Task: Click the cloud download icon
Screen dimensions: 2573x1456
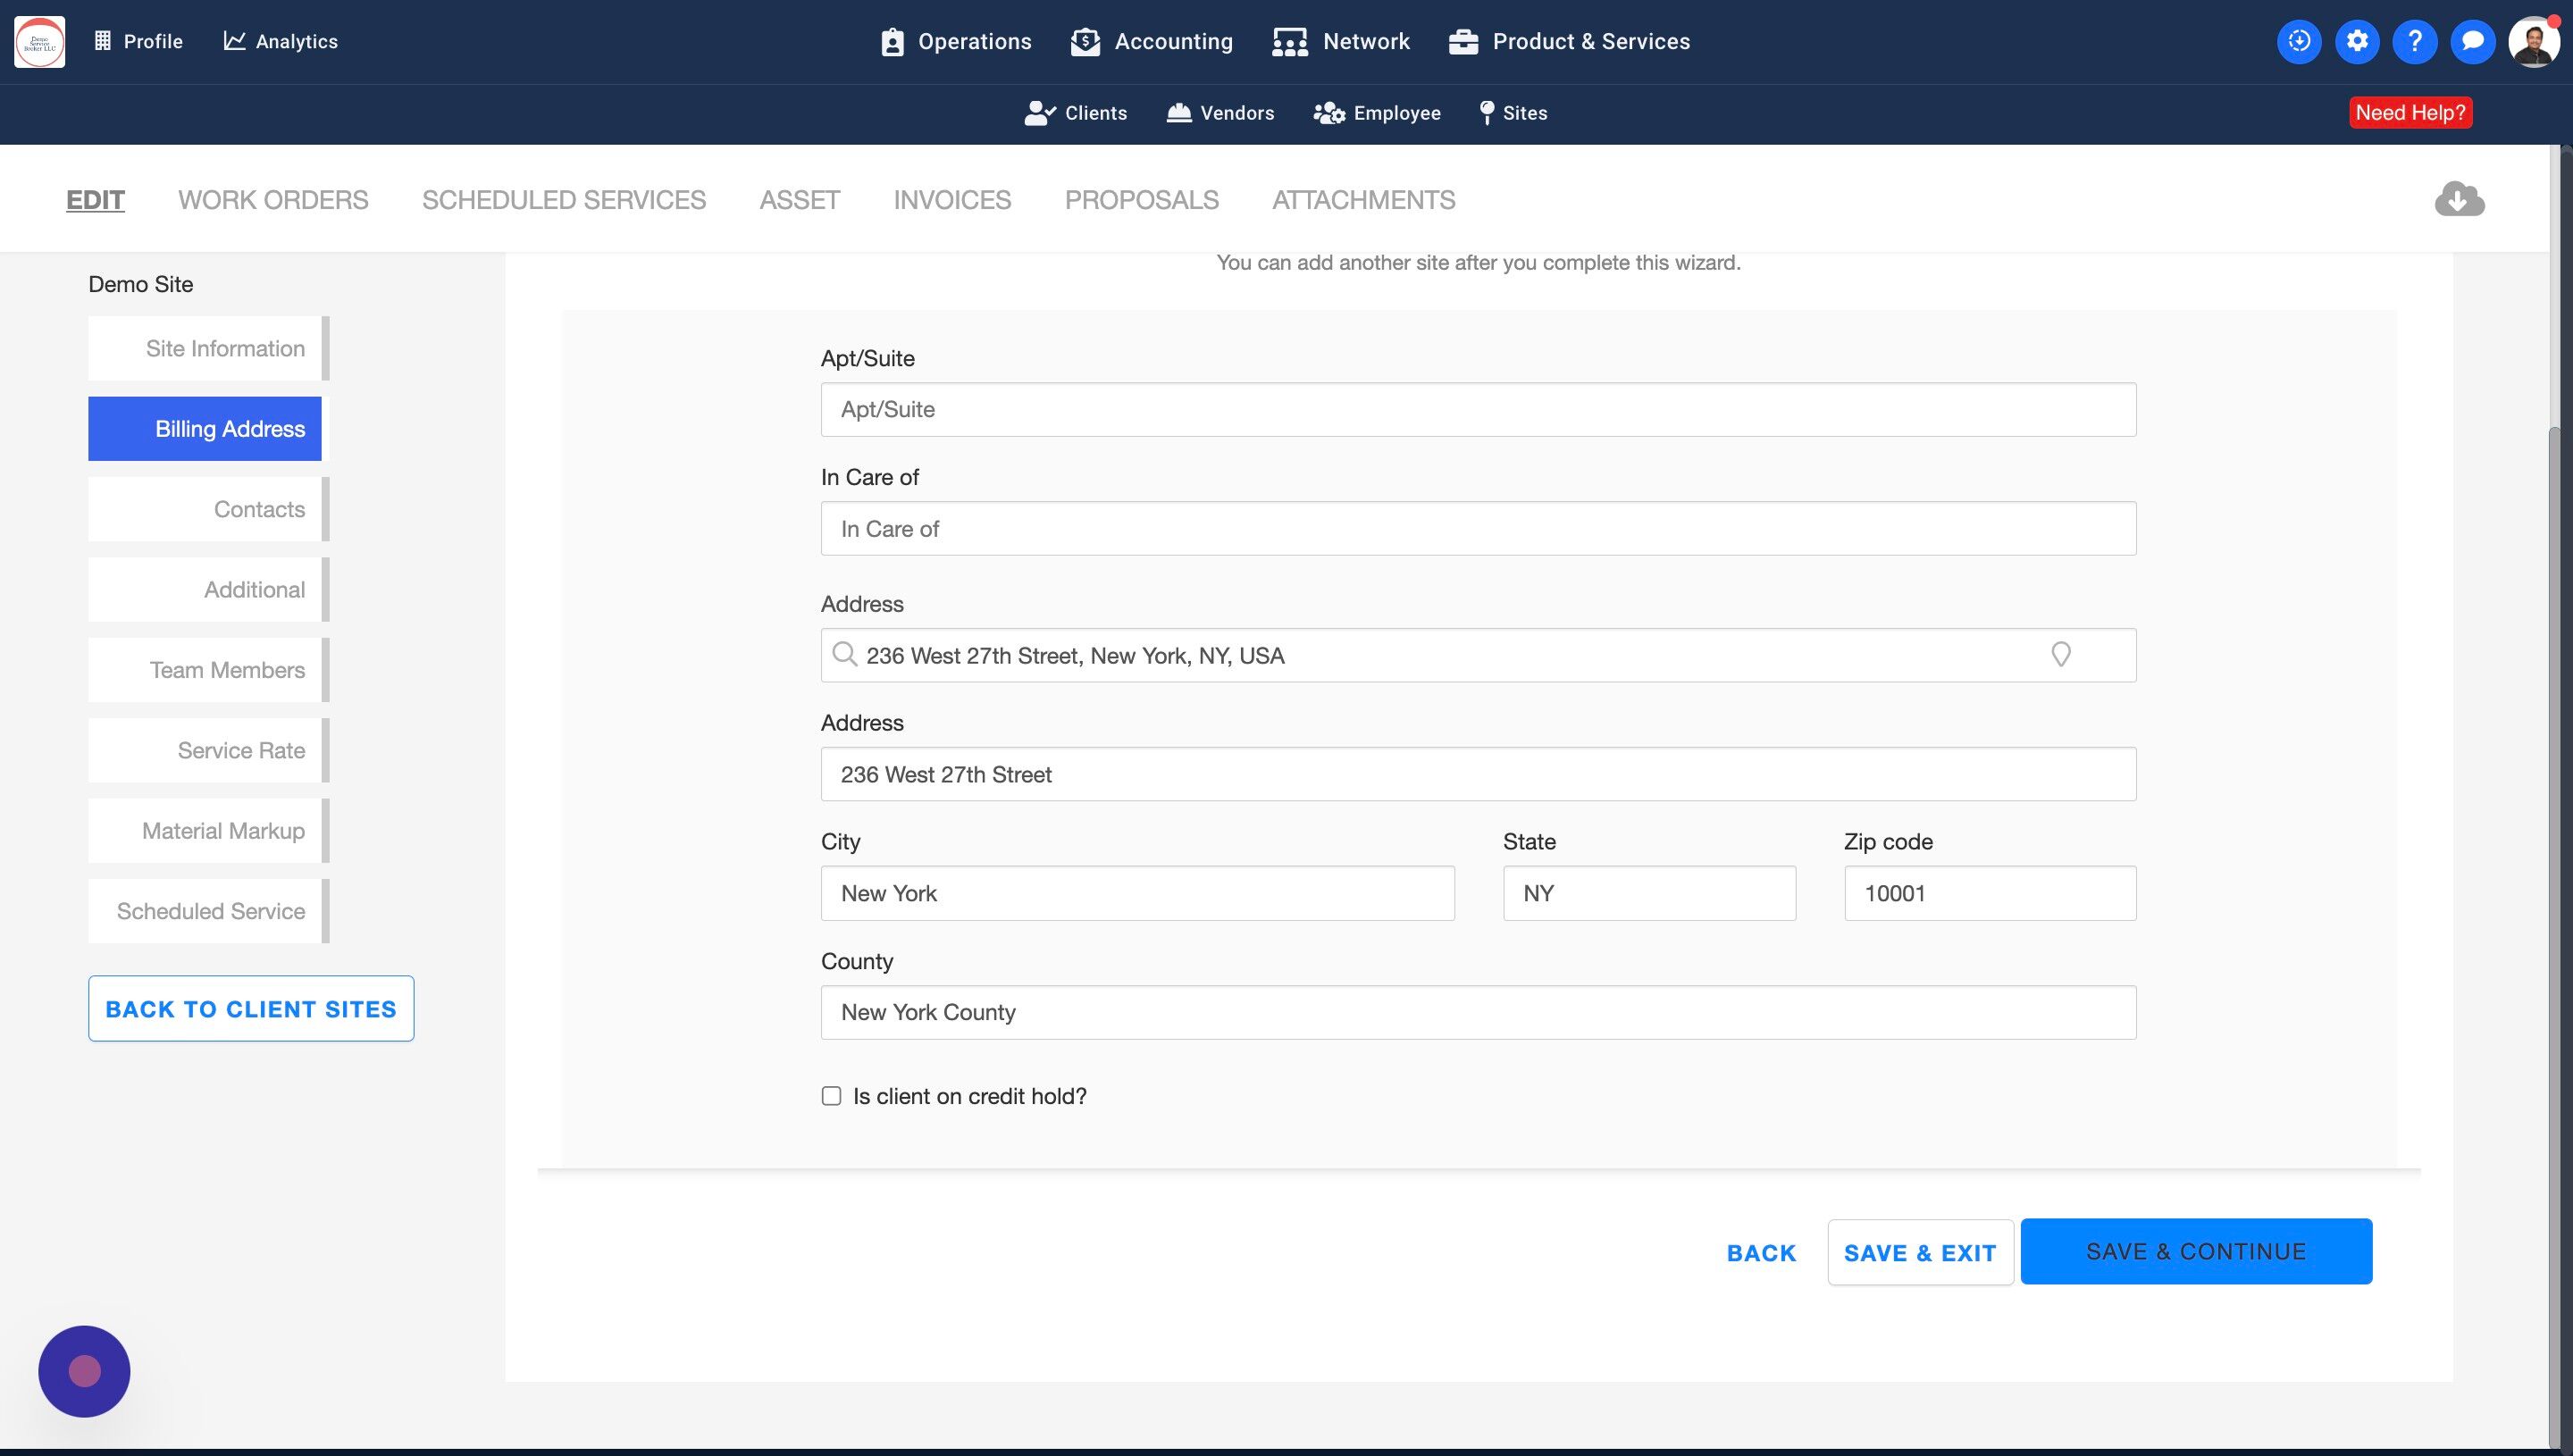Action: point(2459,199)
